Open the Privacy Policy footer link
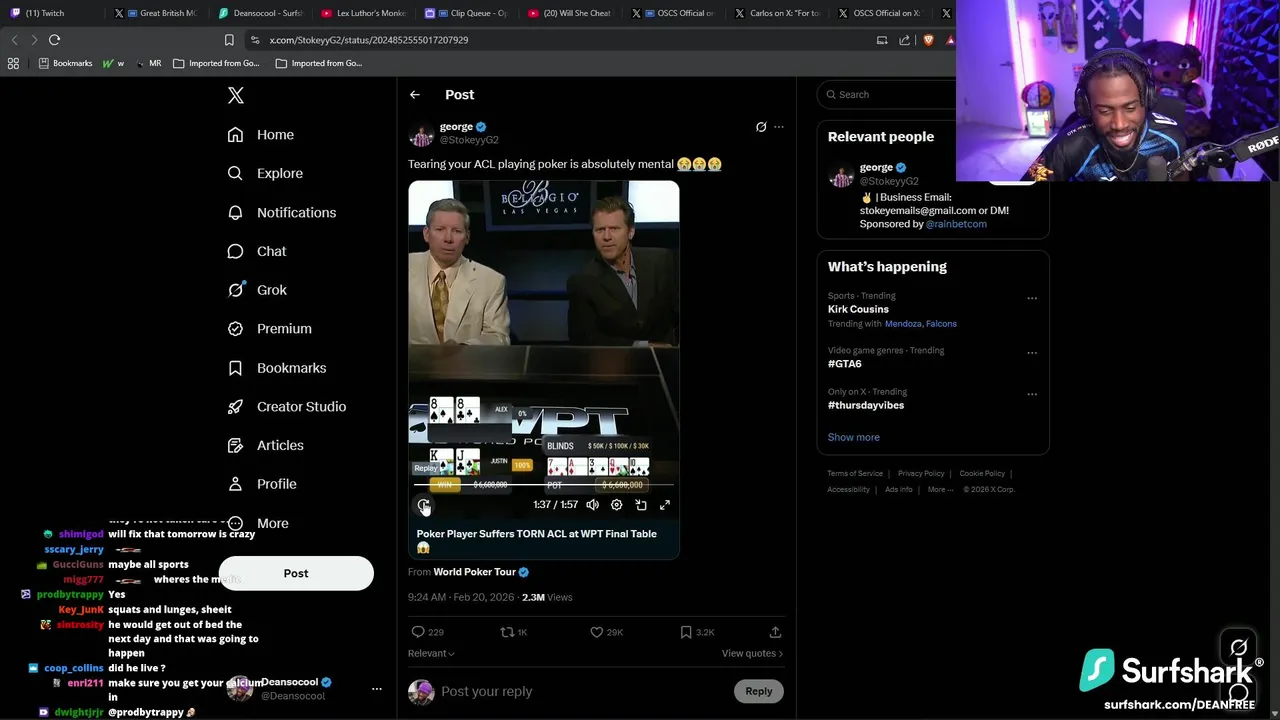The height and width of the screenshot is (720, 1280). click(921, 473)
